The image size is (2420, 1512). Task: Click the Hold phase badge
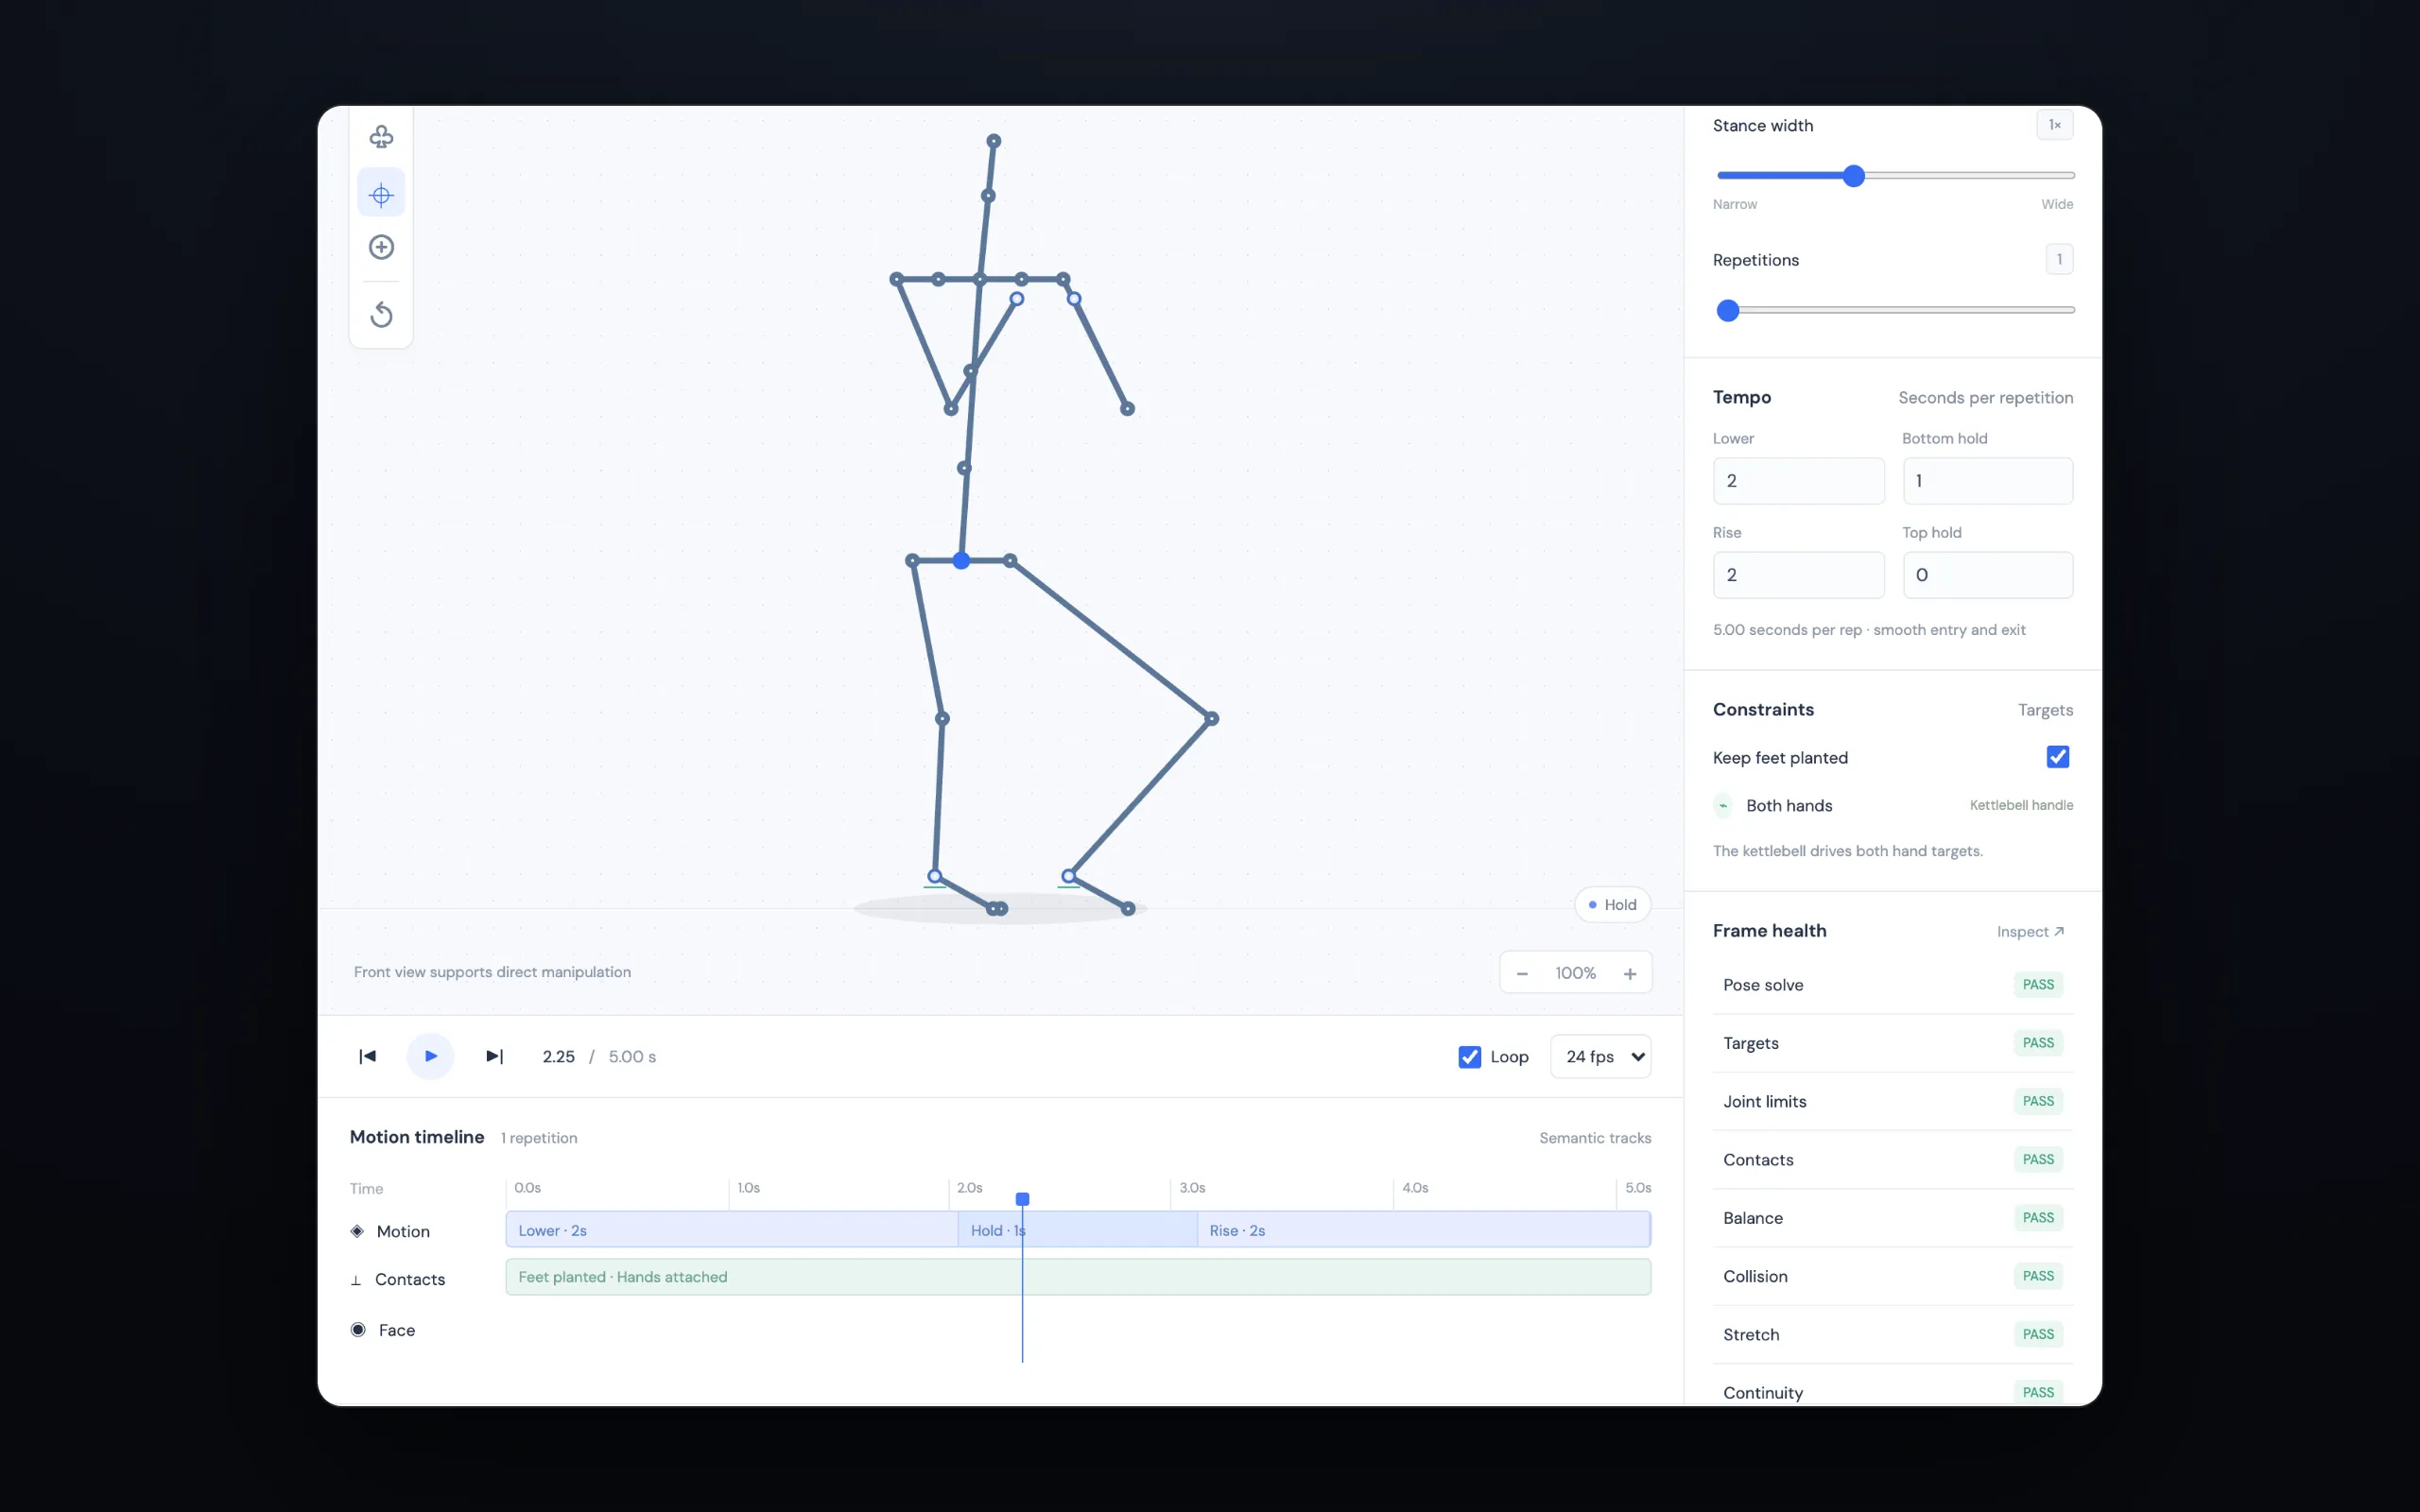tap(1612, 904)
